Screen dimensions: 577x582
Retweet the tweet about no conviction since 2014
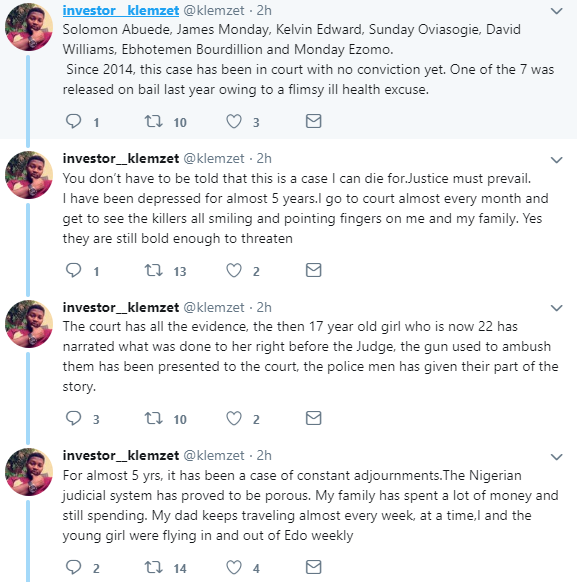click(x=153, y=121)
